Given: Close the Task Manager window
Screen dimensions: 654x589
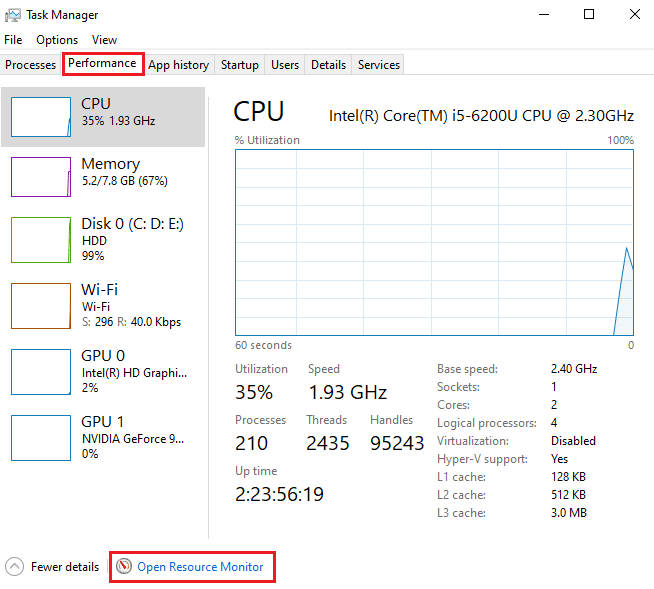Looking at the screenshot, I should (x=635, y=15).
